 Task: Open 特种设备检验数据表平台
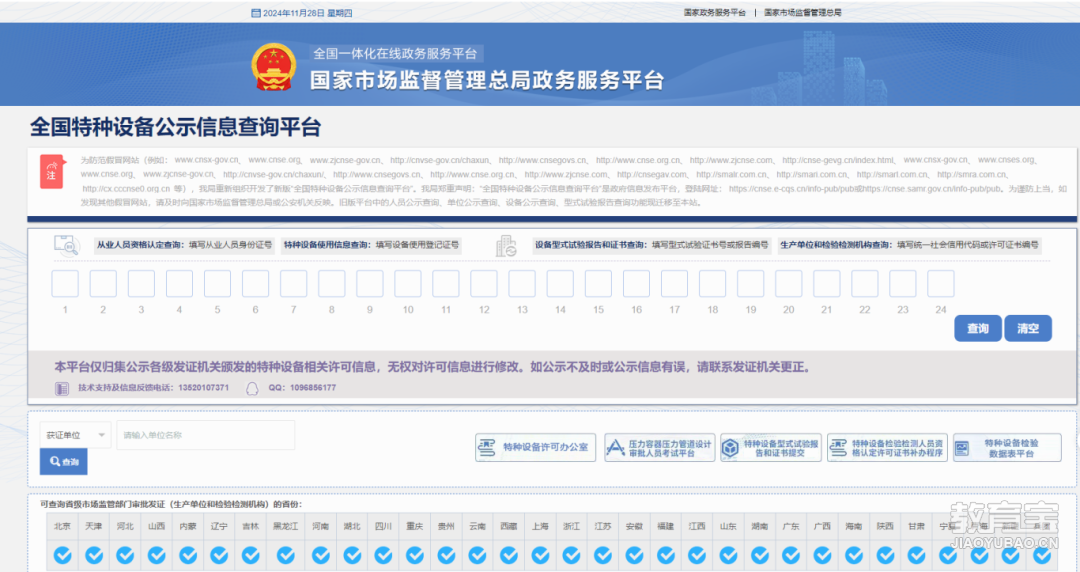click(1007, 448)
